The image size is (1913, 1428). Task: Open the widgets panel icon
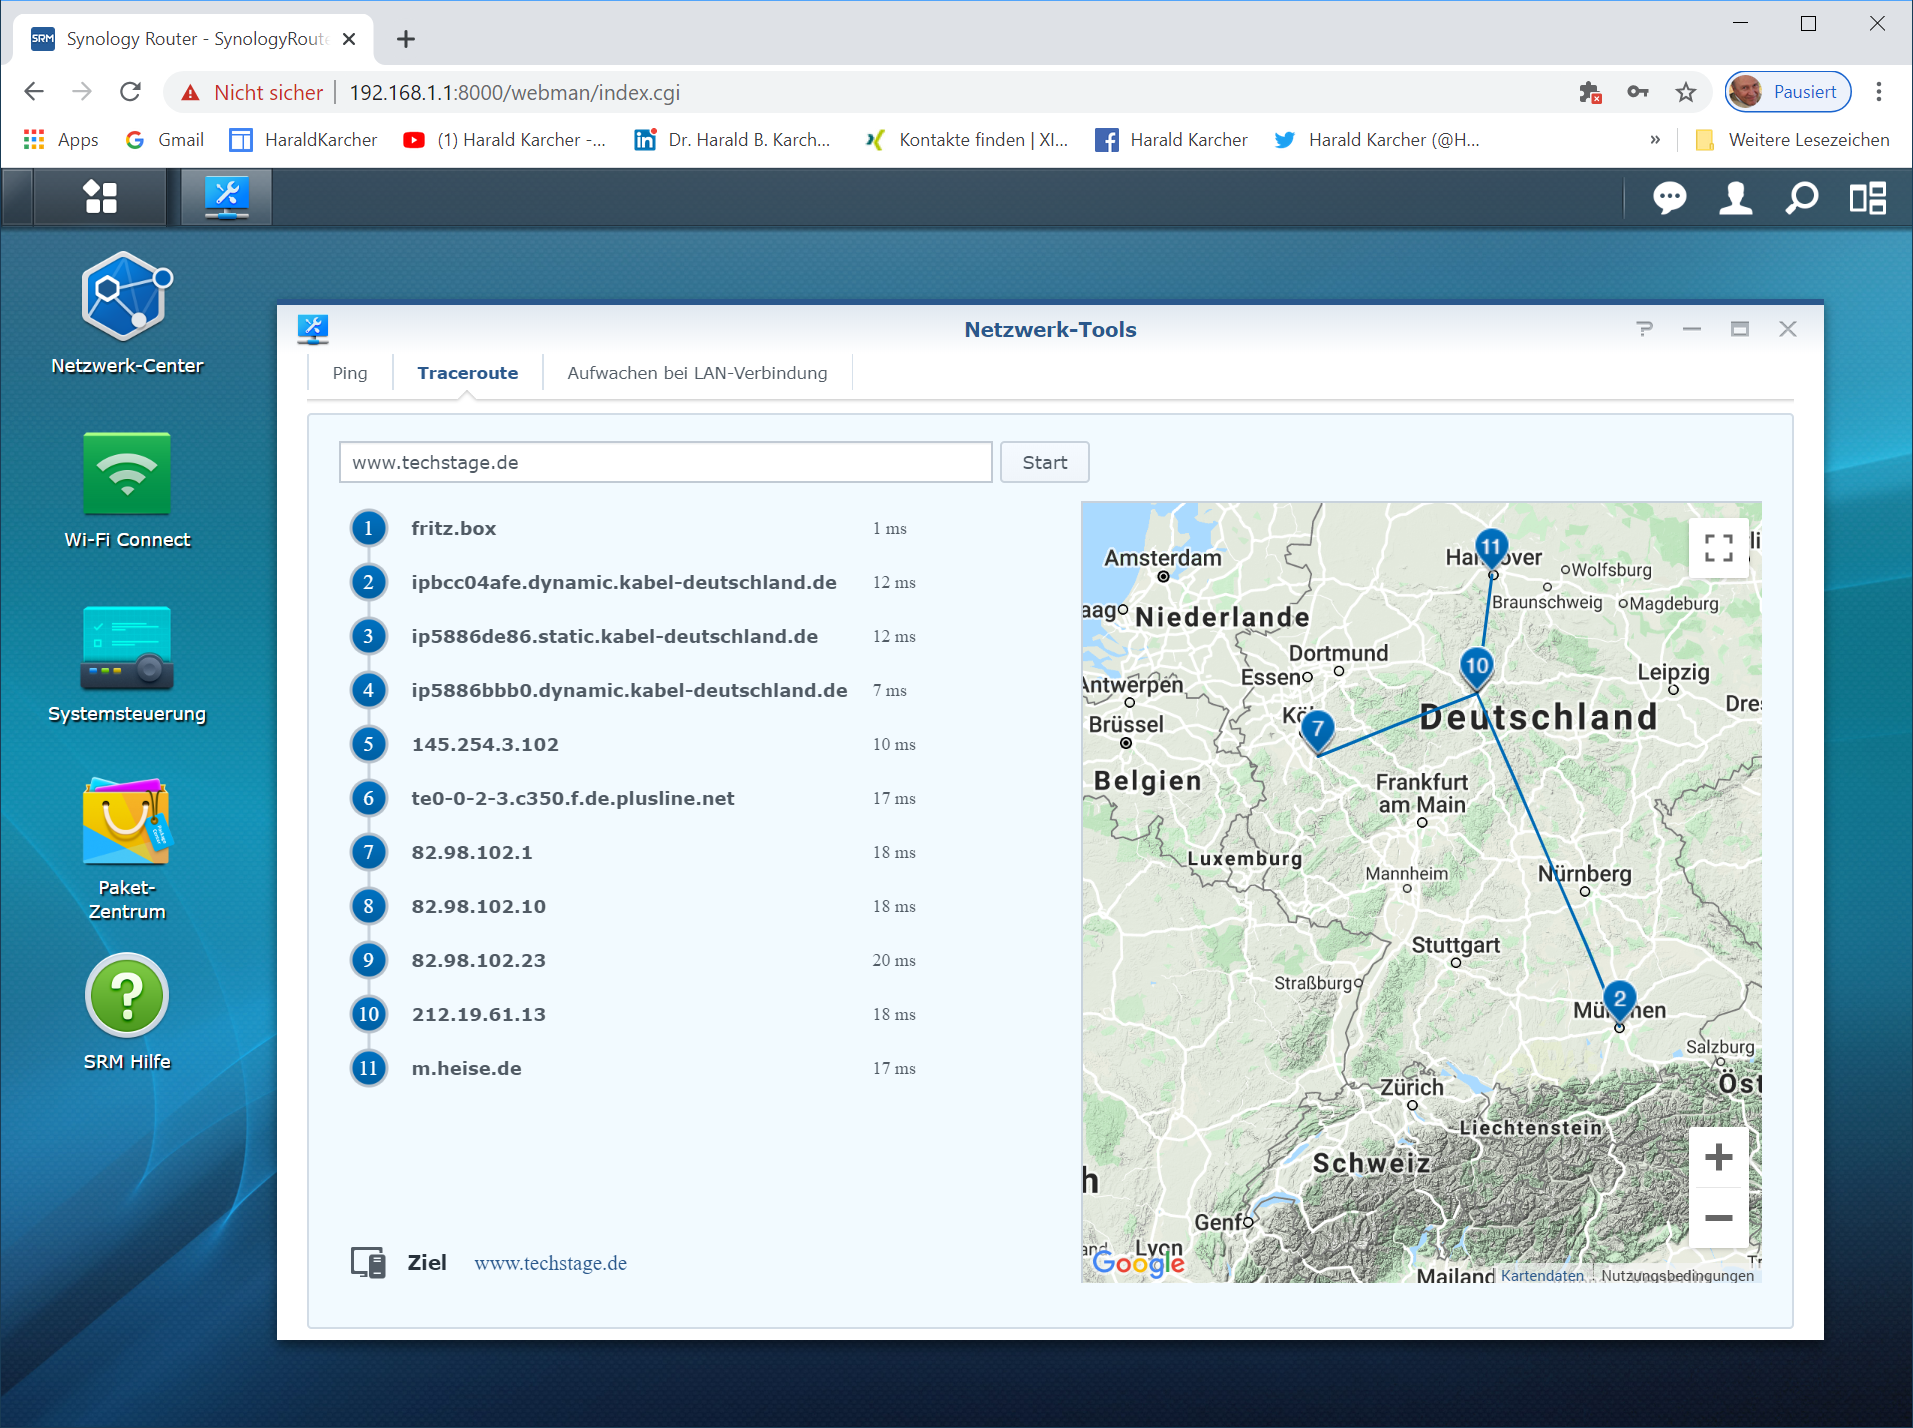point(1867,198)
